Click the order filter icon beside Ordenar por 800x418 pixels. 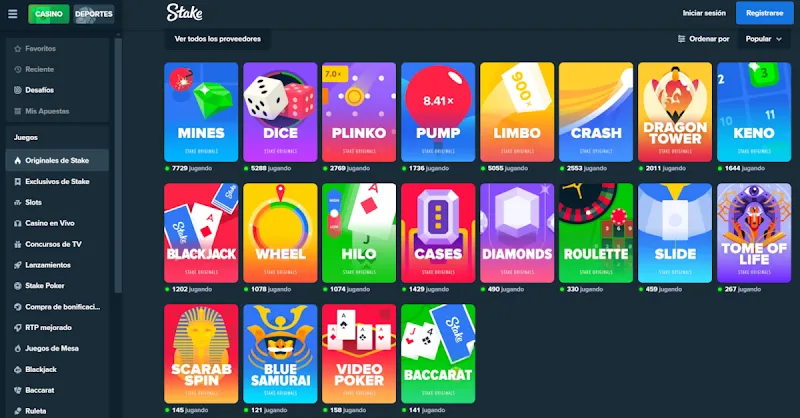681,39
